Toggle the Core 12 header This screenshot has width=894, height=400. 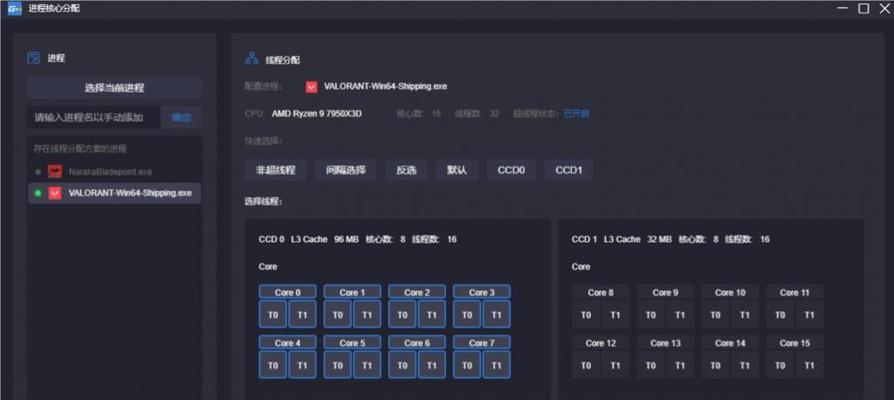pos(601,343)
